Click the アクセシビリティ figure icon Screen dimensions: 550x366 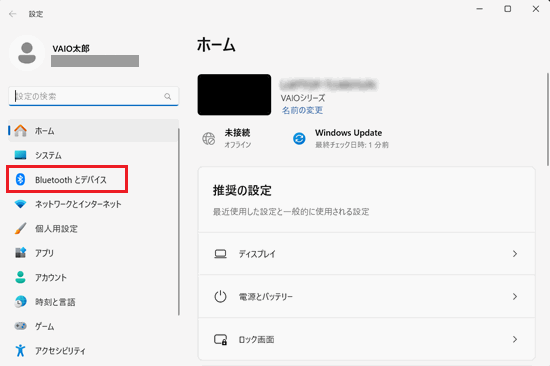point(20,350)
